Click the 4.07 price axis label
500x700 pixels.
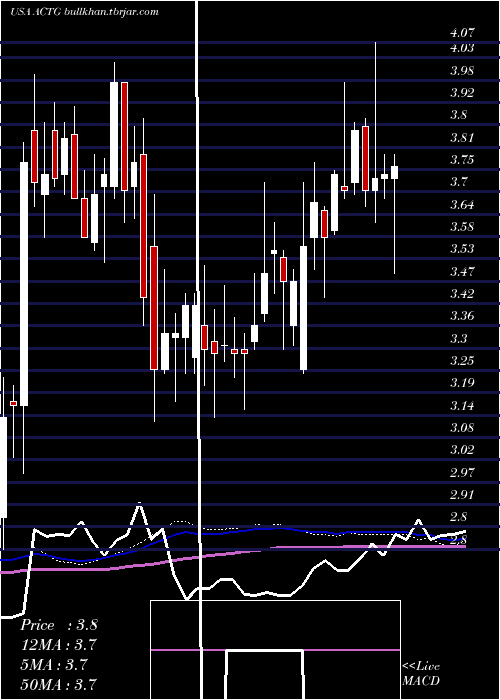pyautogui.click(x=462, y=32)
